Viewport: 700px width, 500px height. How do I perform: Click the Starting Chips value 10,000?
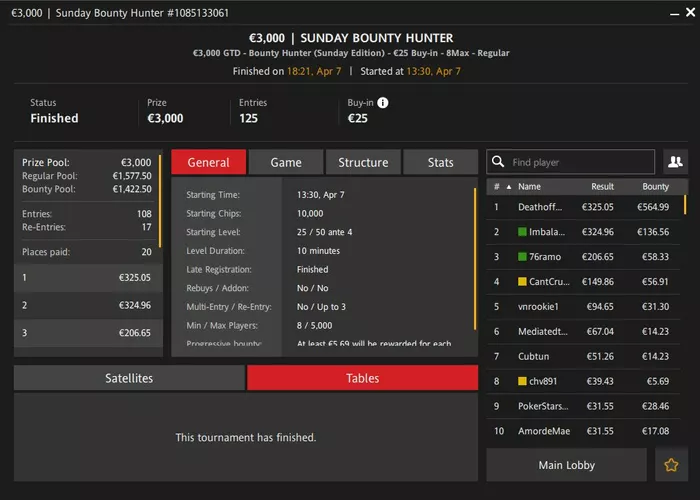pos(310,213)
